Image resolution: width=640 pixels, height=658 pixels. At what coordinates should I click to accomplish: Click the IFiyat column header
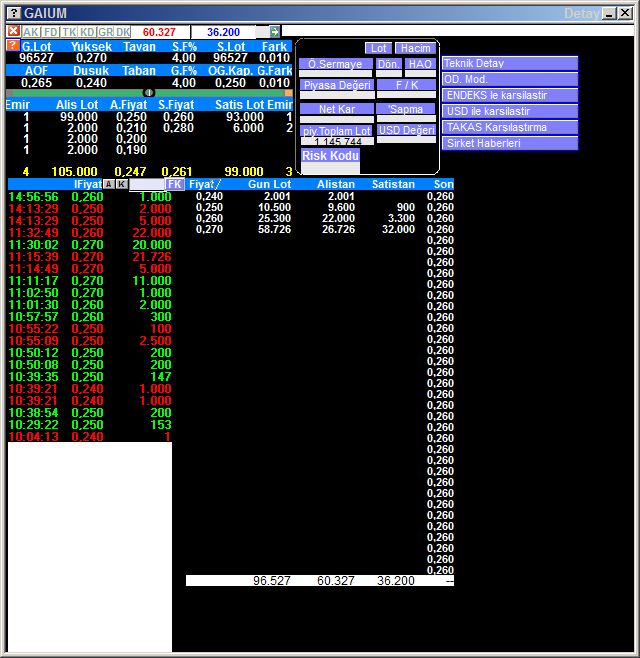(x=88, y=184)
